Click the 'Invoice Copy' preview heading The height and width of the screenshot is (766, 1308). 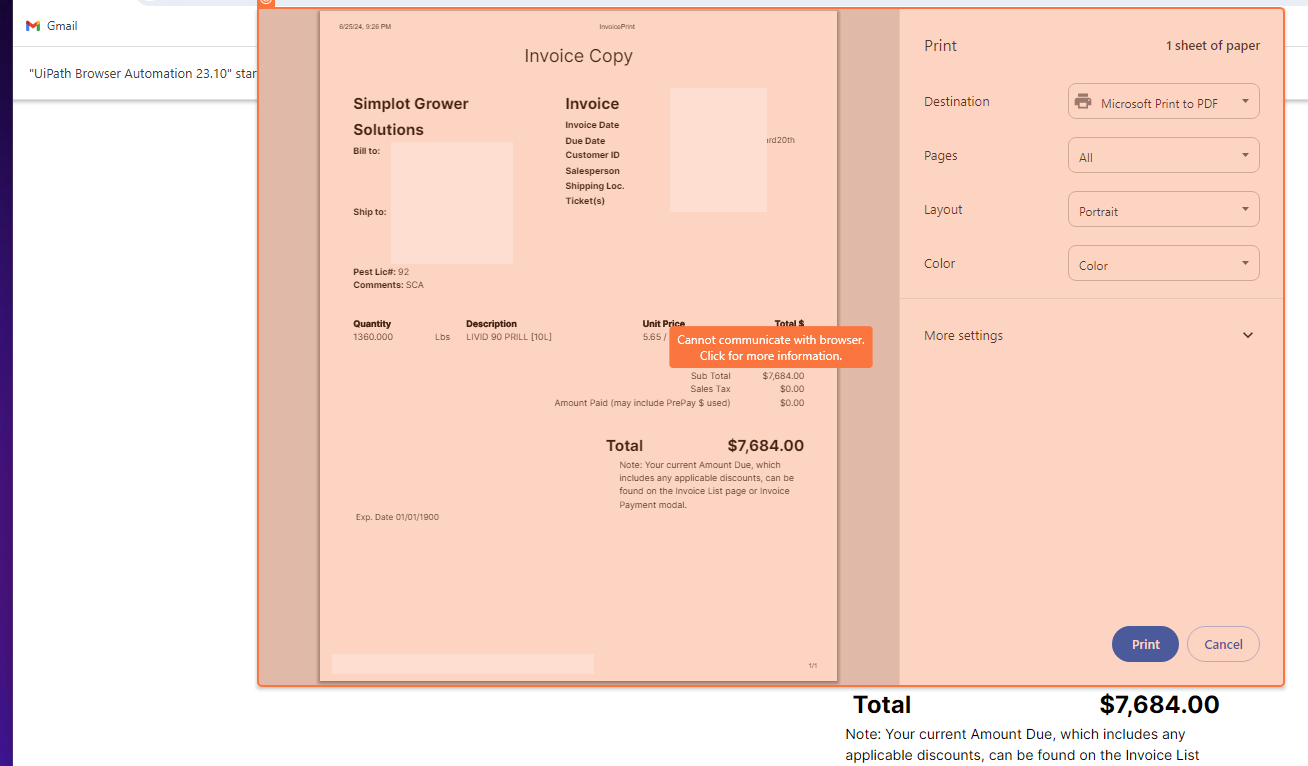coord(578,56)
